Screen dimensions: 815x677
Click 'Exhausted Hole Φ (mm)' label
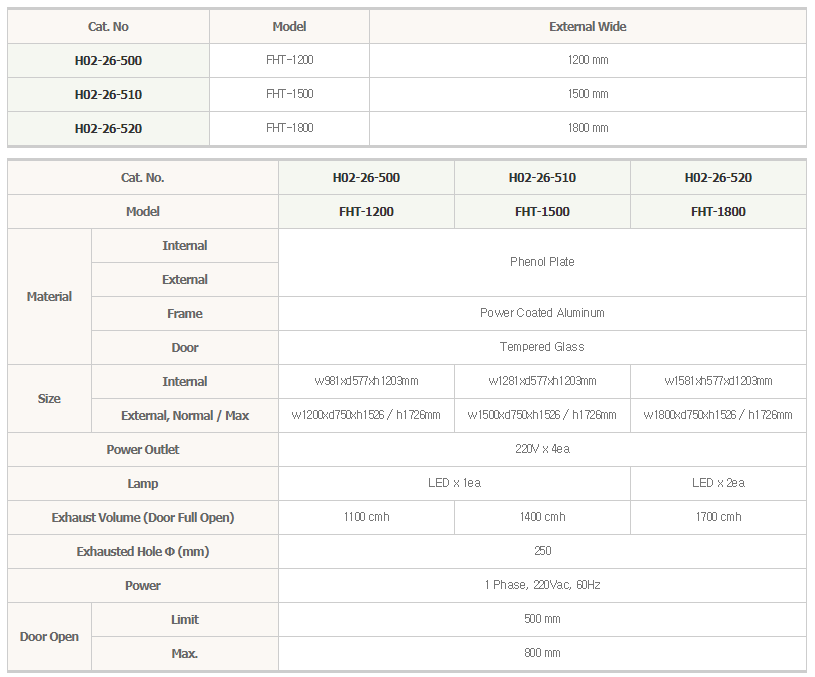143,551
